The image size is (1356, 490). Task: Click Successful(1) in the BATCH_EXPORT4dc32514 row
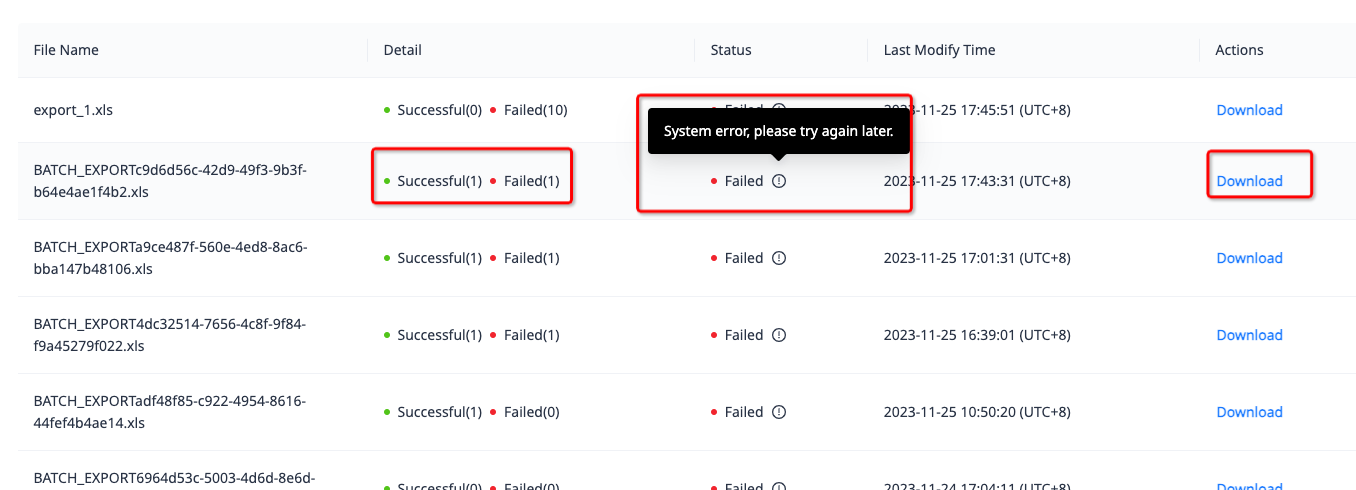tap(439, 335)
